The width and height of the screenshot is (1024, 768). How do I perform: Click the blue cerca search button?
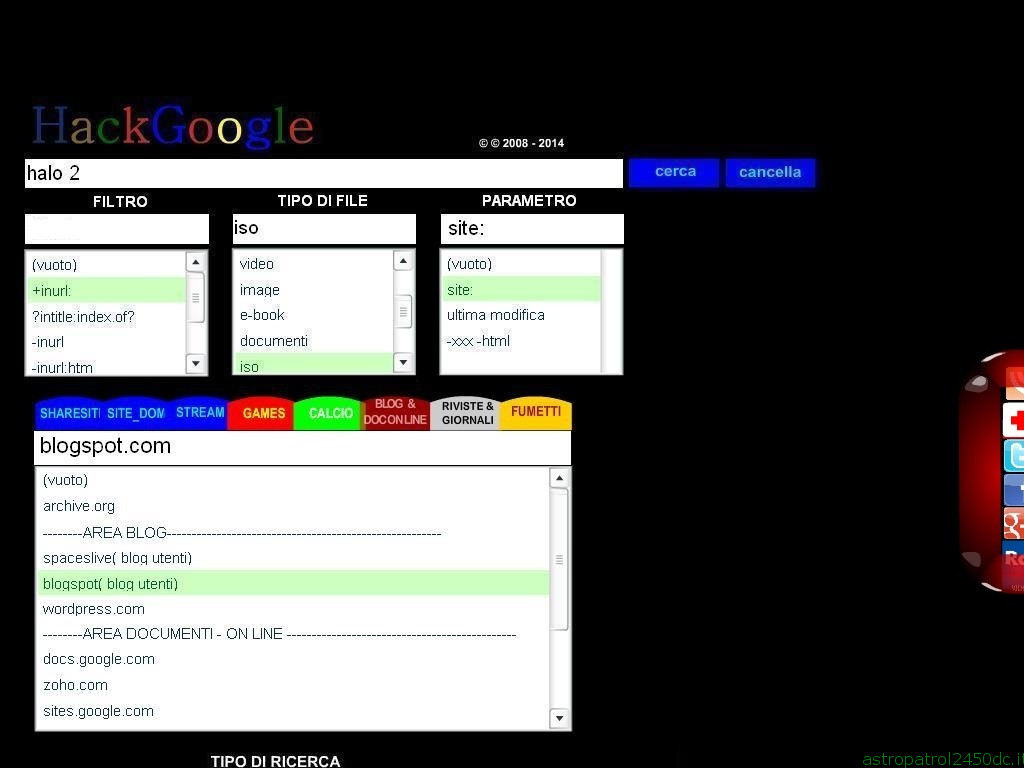tap(674, 172)
